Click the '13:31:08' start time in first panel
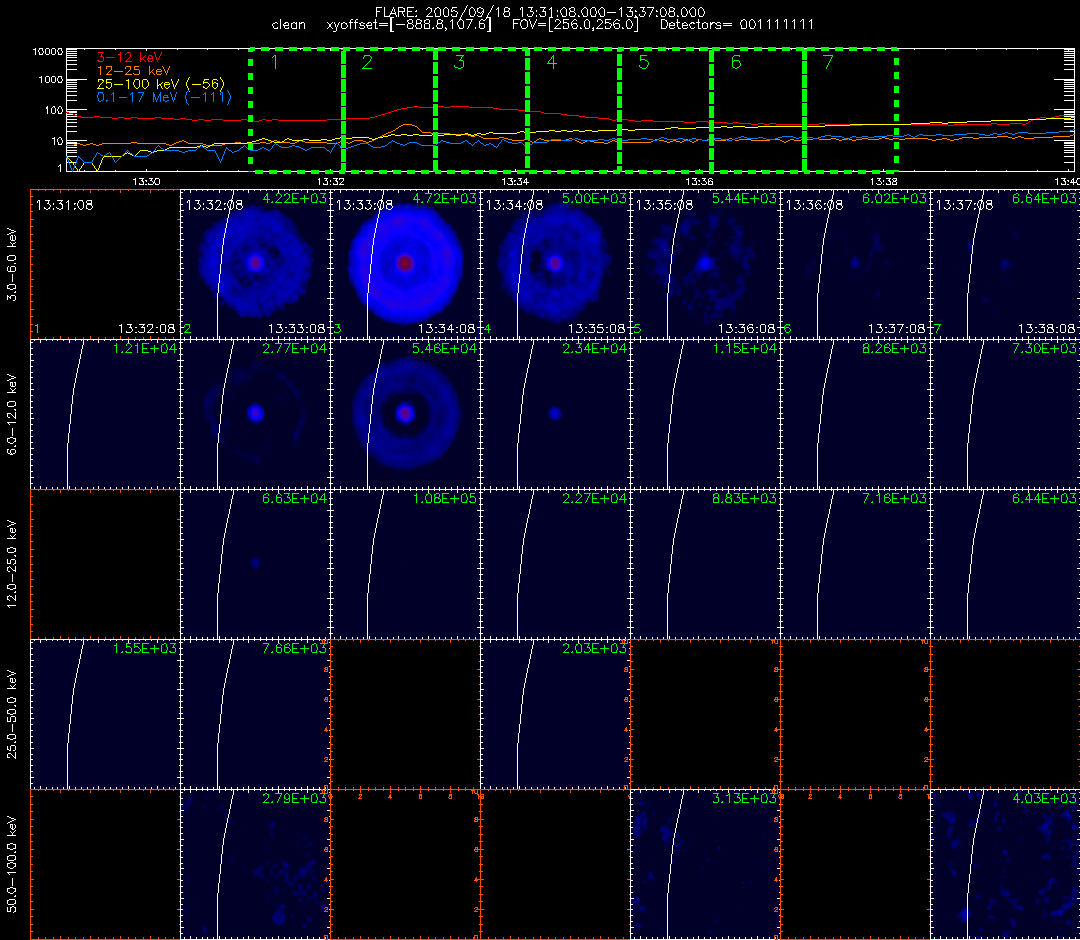1080x940 pixels. pyautogui.click(x=65, y=205)
